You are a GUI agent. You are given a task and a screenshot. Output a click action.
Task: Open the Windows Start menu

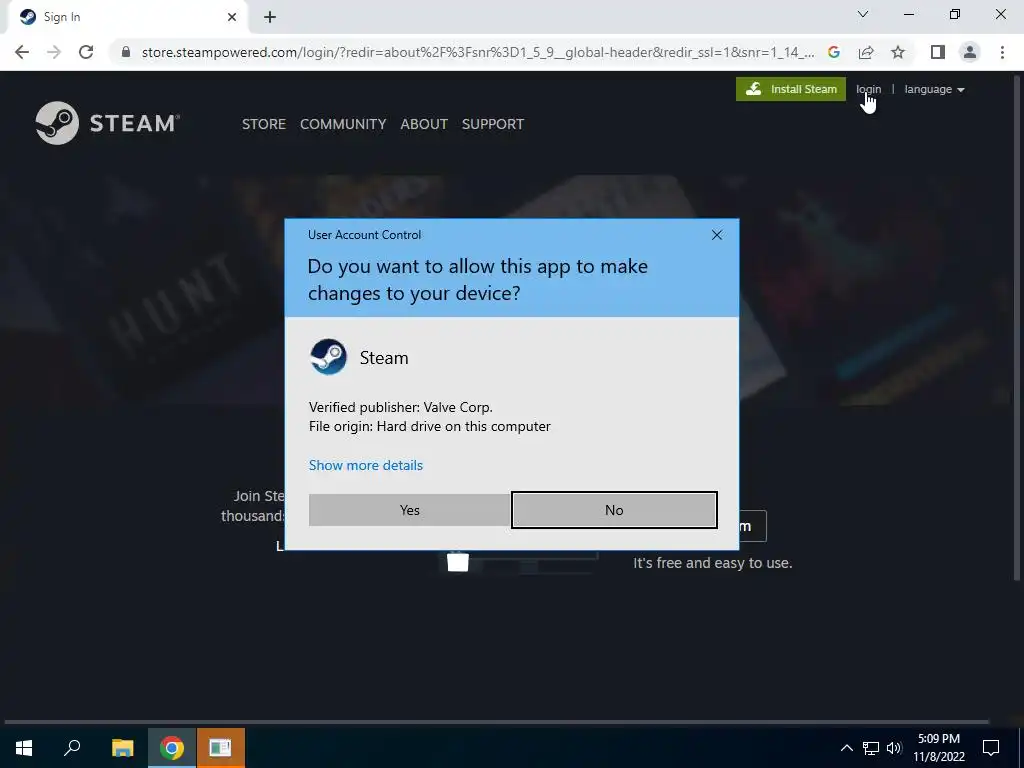(x=24, y=748)
